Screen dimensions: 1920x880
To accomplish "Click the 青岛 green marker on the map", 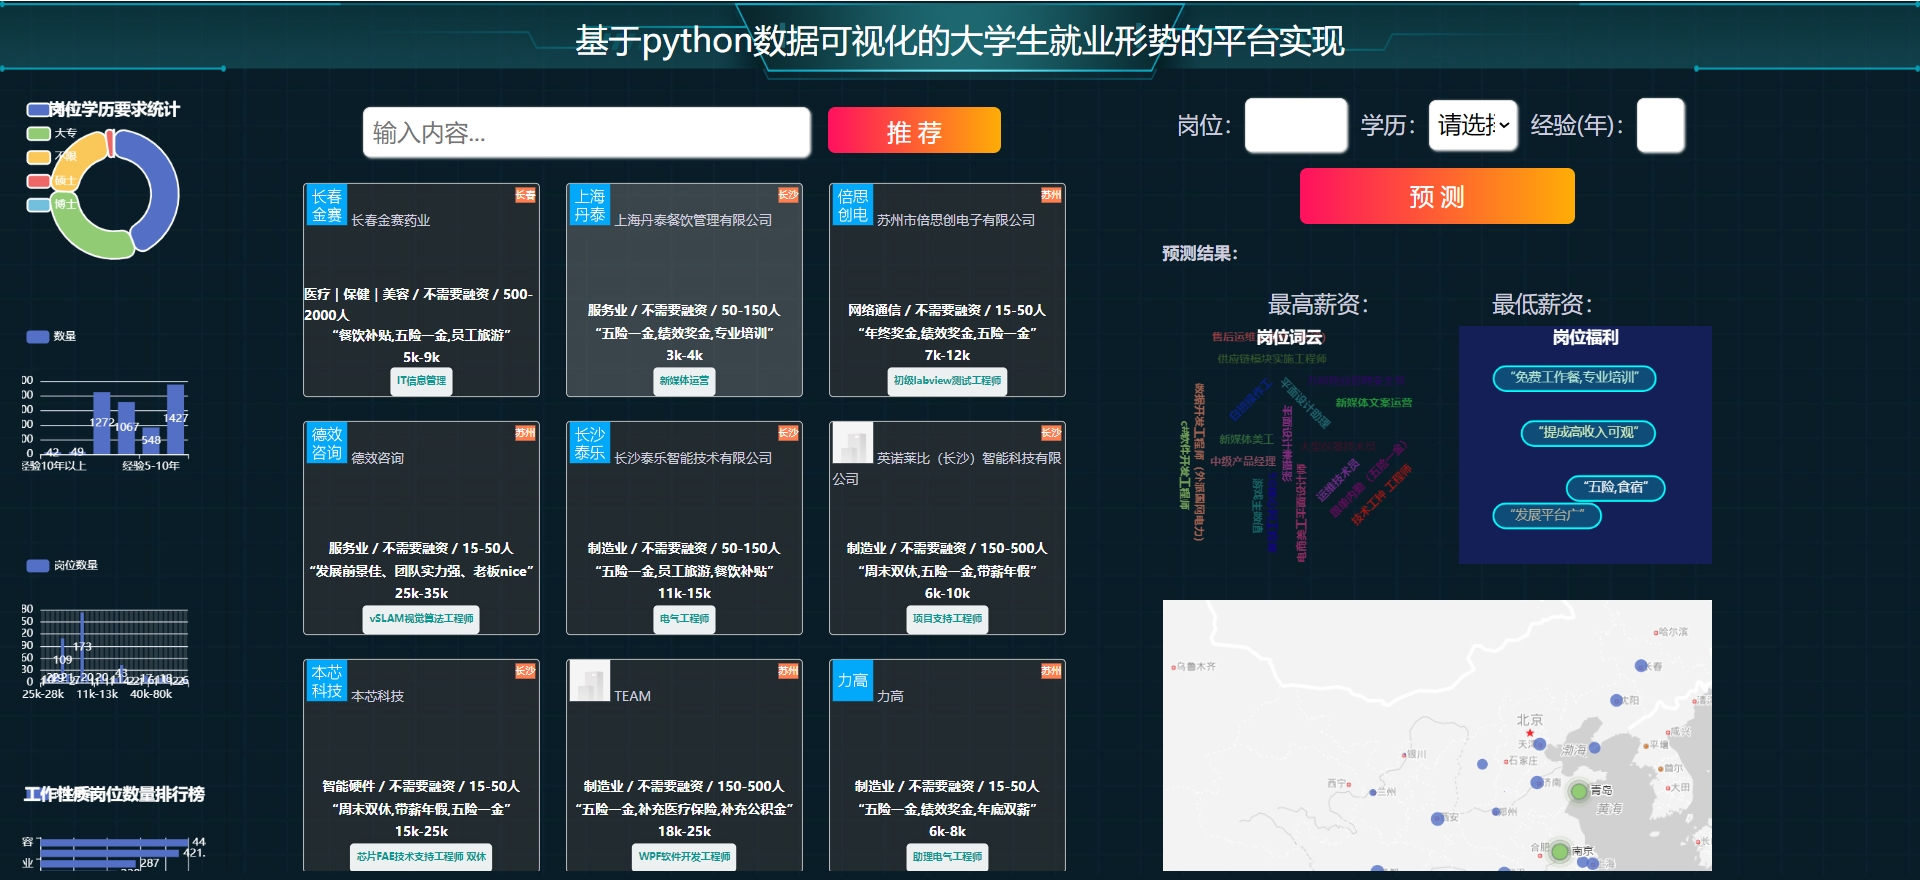I will coord(1579,792).
